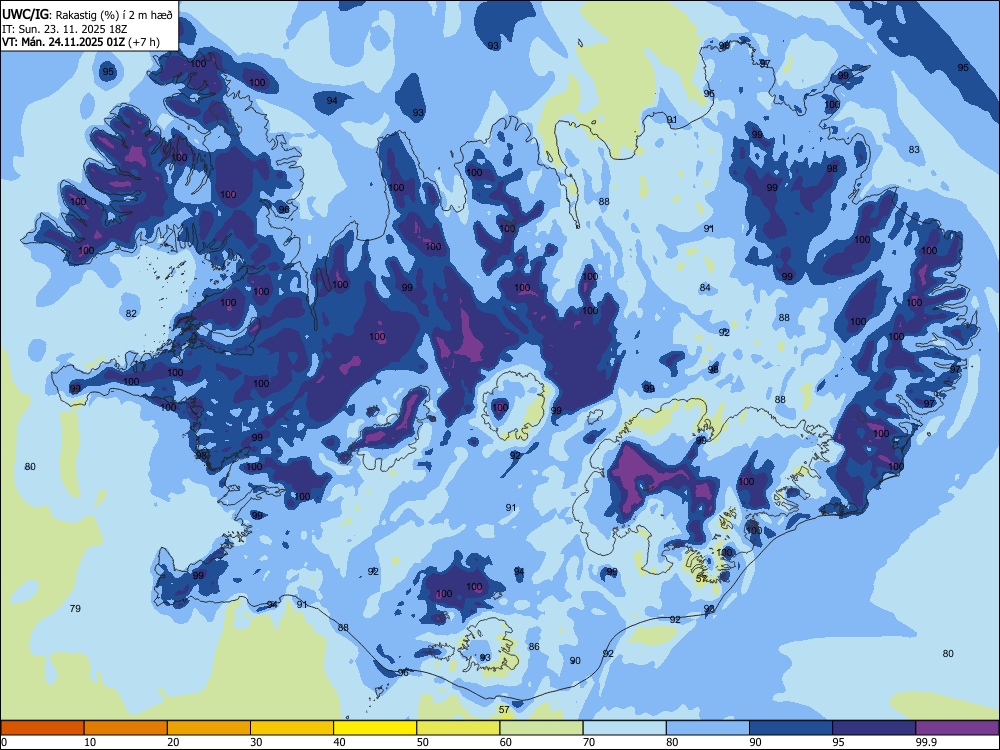The height and width of the screenshot is (750, 1000).
Task: Click the legend scale label '0'
Action: coord(4,742)
